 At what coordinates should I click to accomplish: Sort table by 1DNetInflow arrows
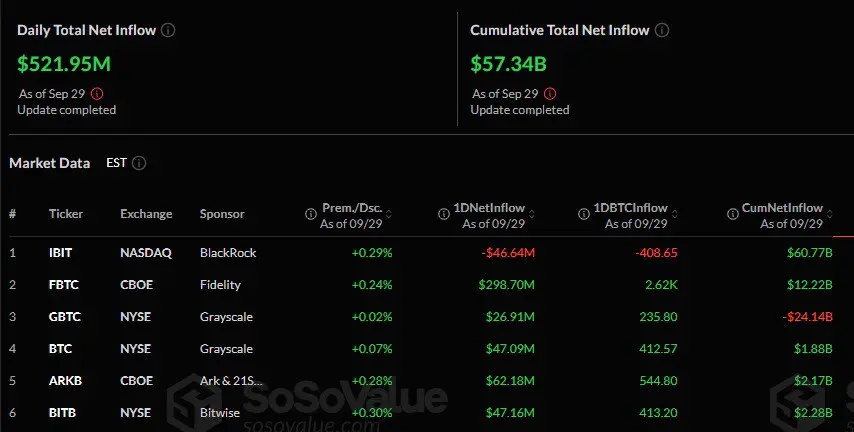(532, 214)
